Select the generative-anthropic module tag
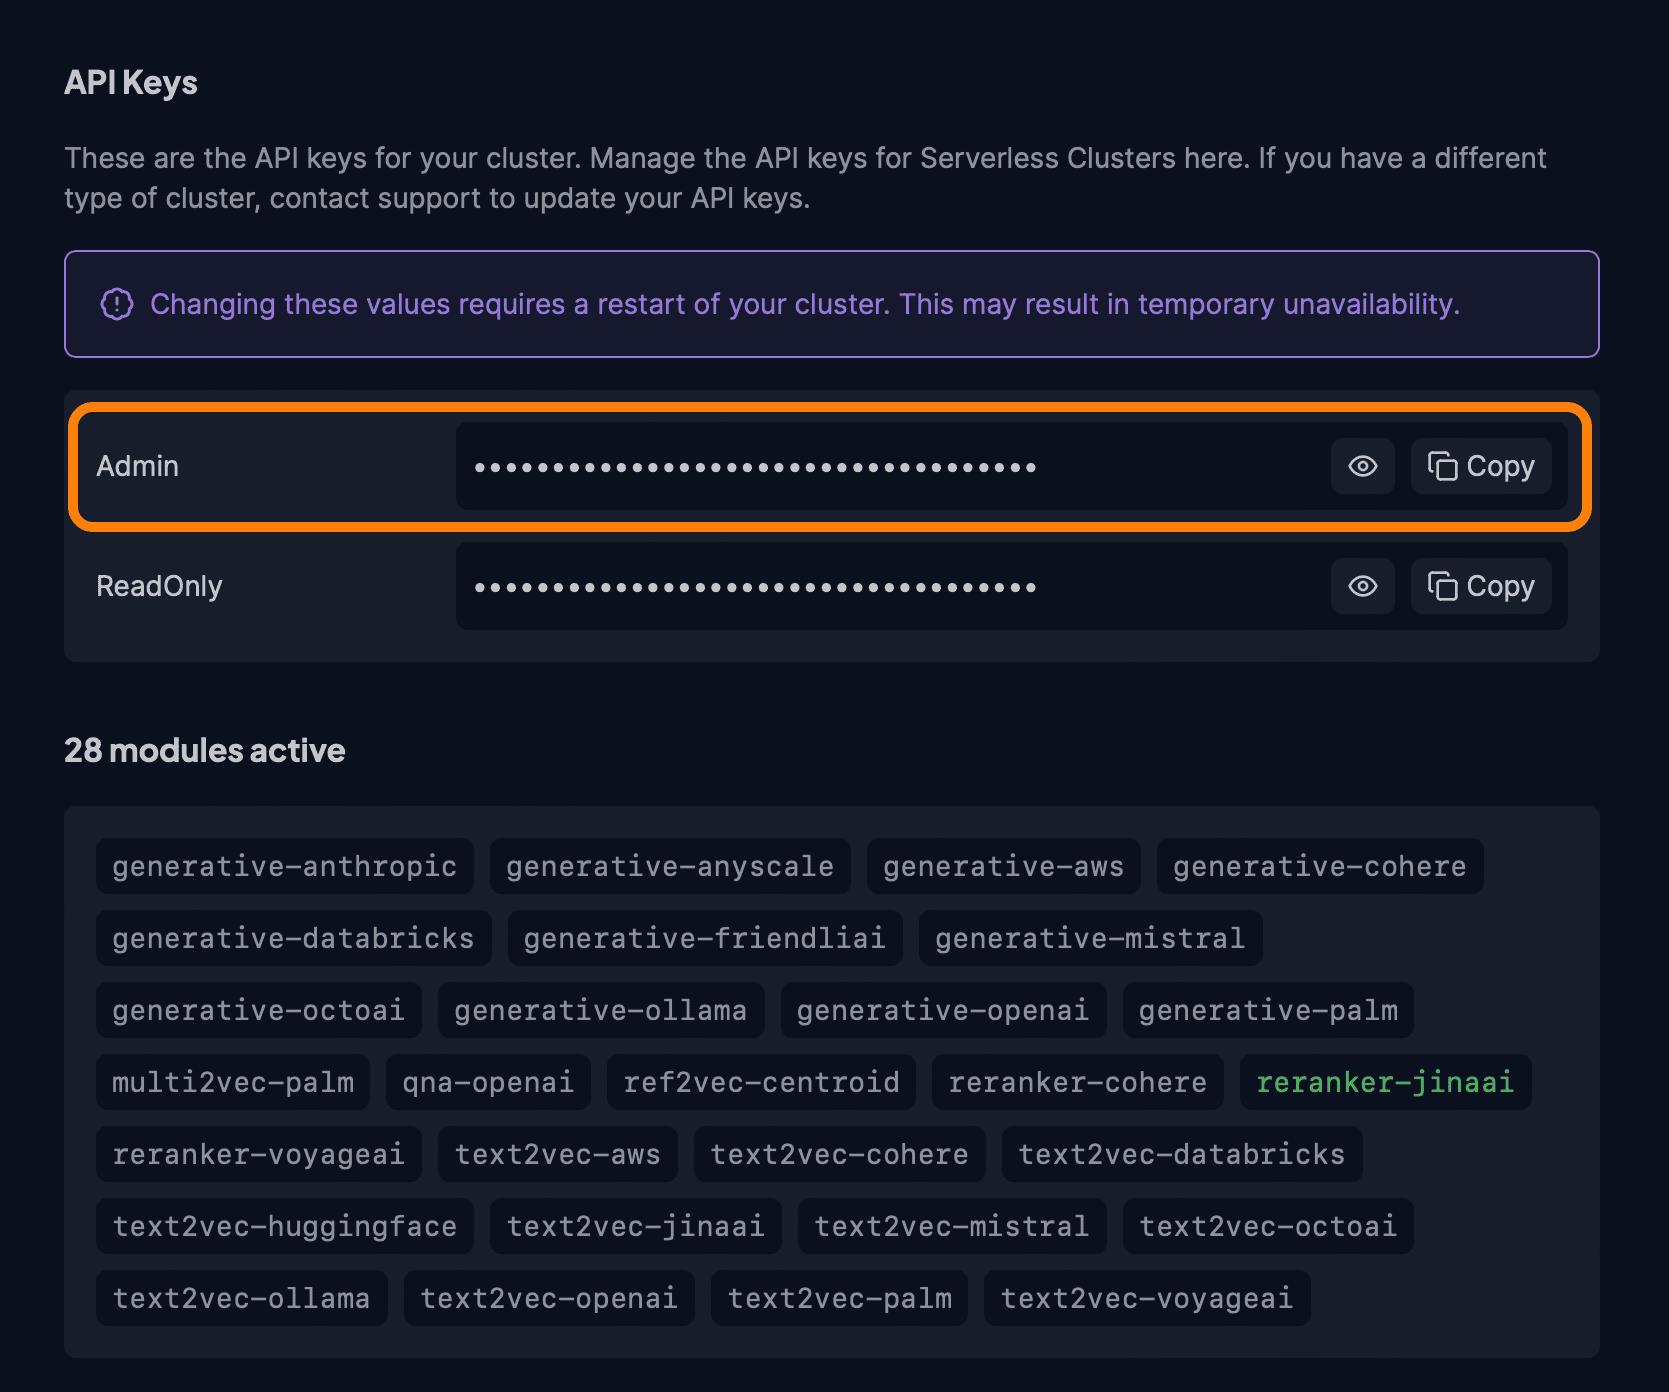The width and height of the screenshot is (1669, 1392). (x=285, y=866)
